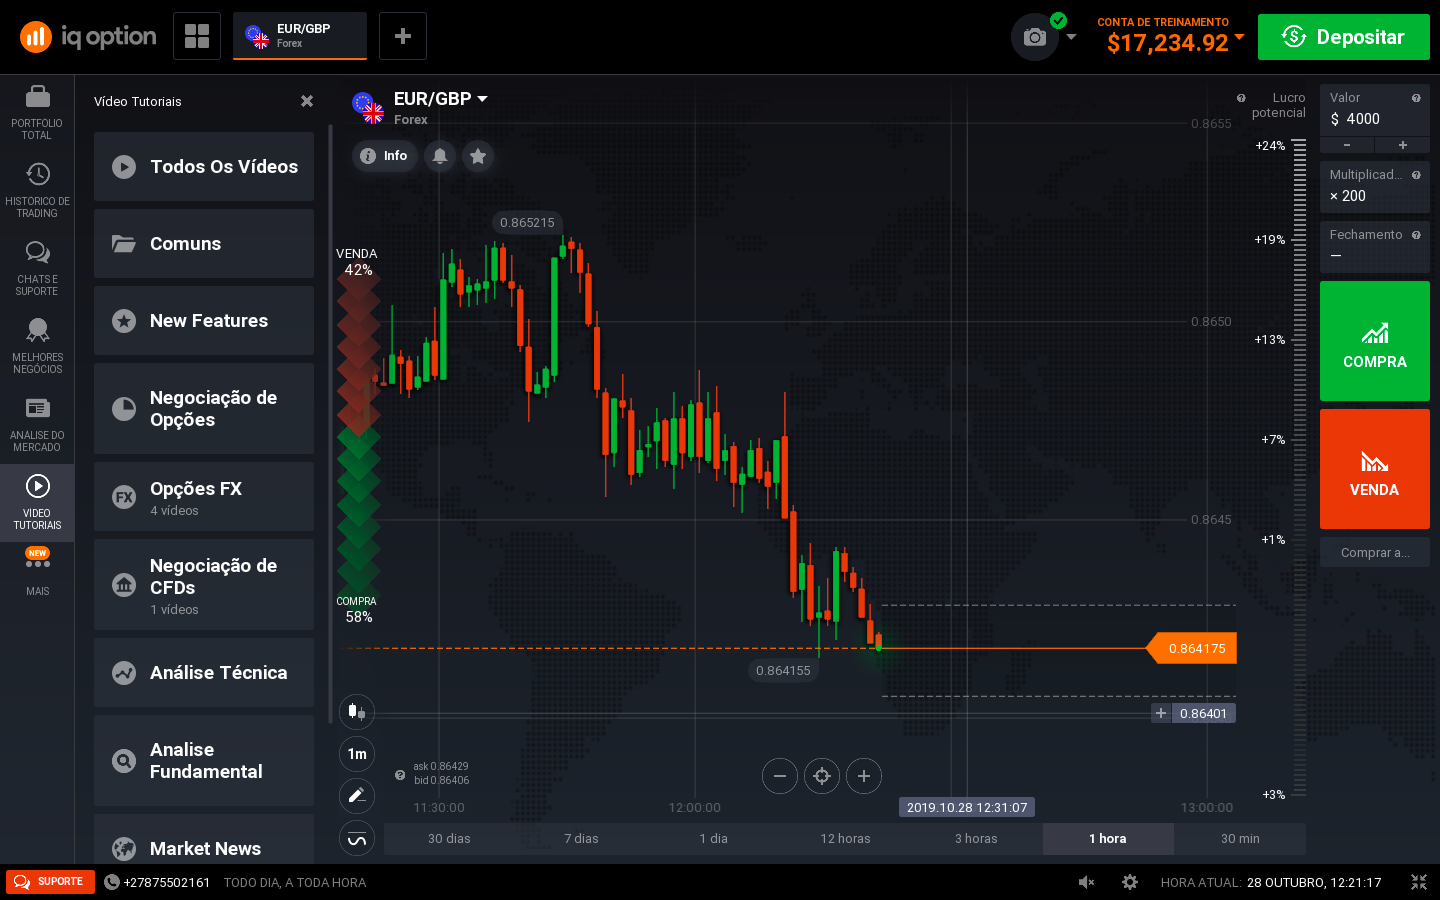Toggle fullscreen mode icon
1440x900 pixels.
(1419, 882)
